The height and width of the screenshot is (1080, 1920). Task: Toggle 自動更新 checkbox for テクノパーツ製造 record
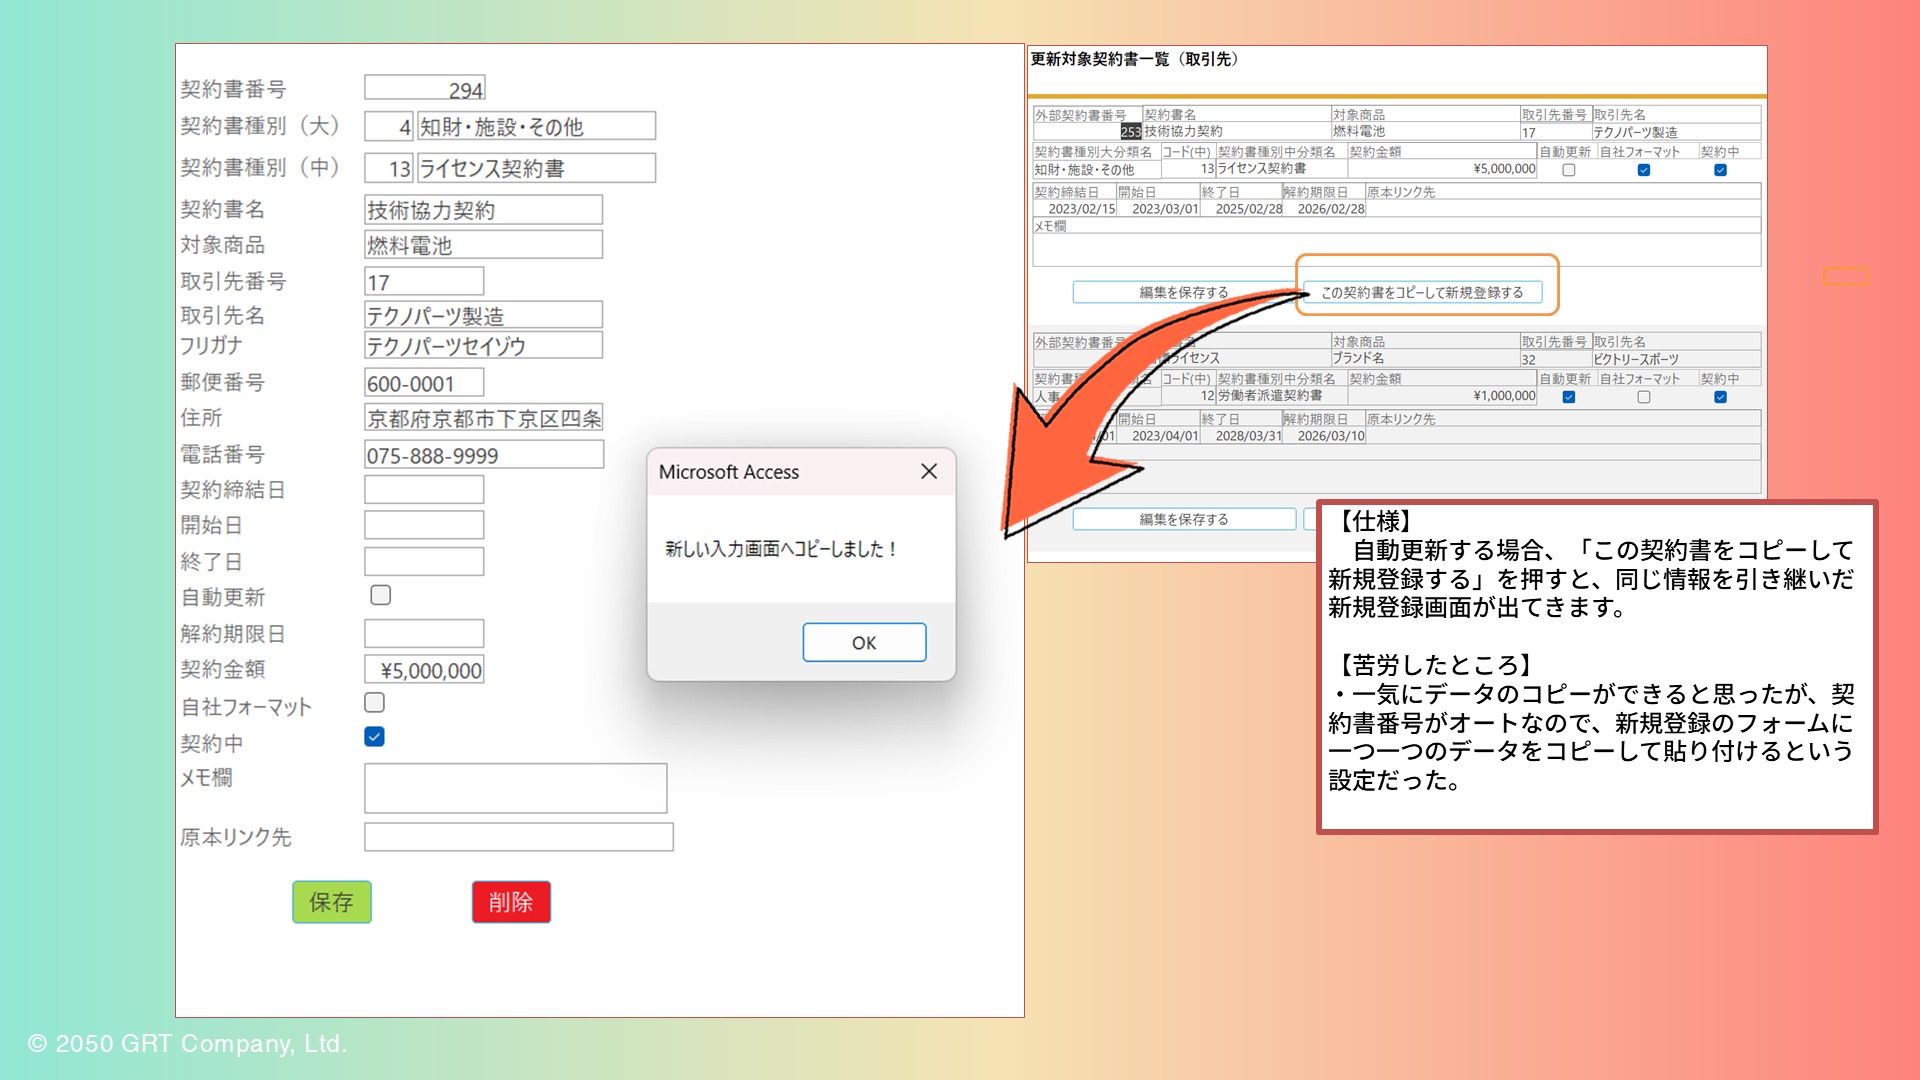(1568, 170)
